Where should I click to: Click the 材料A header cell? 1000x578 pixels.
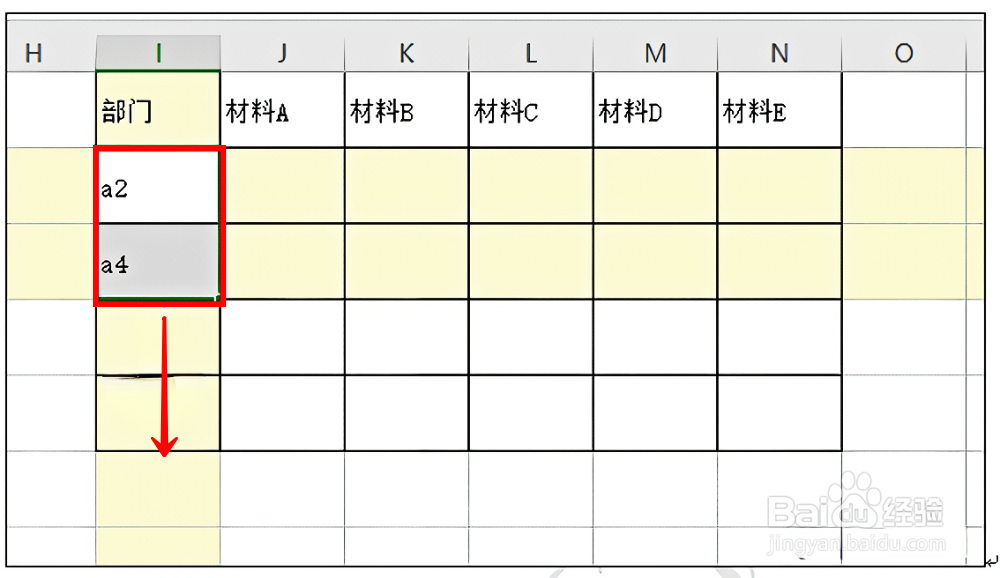(283, 110)
